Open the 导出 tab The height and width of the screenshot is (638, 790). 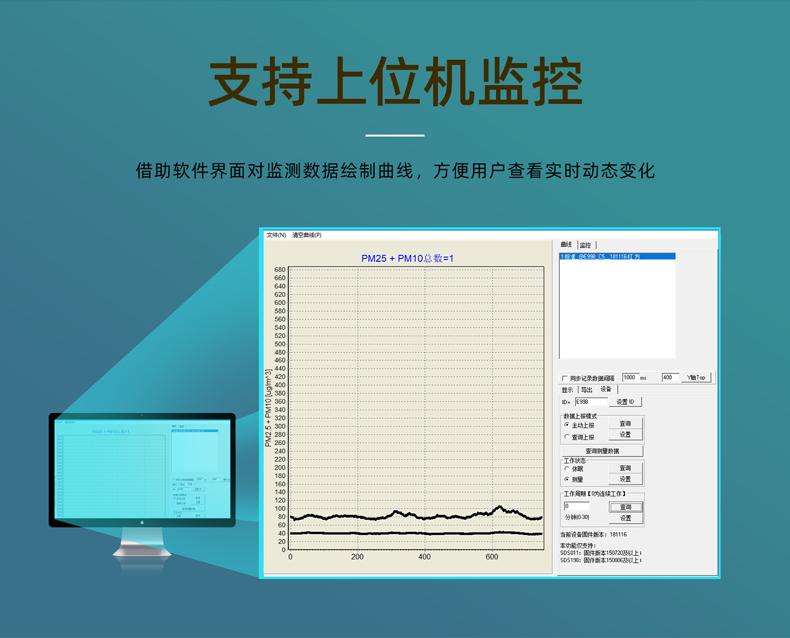586,390
